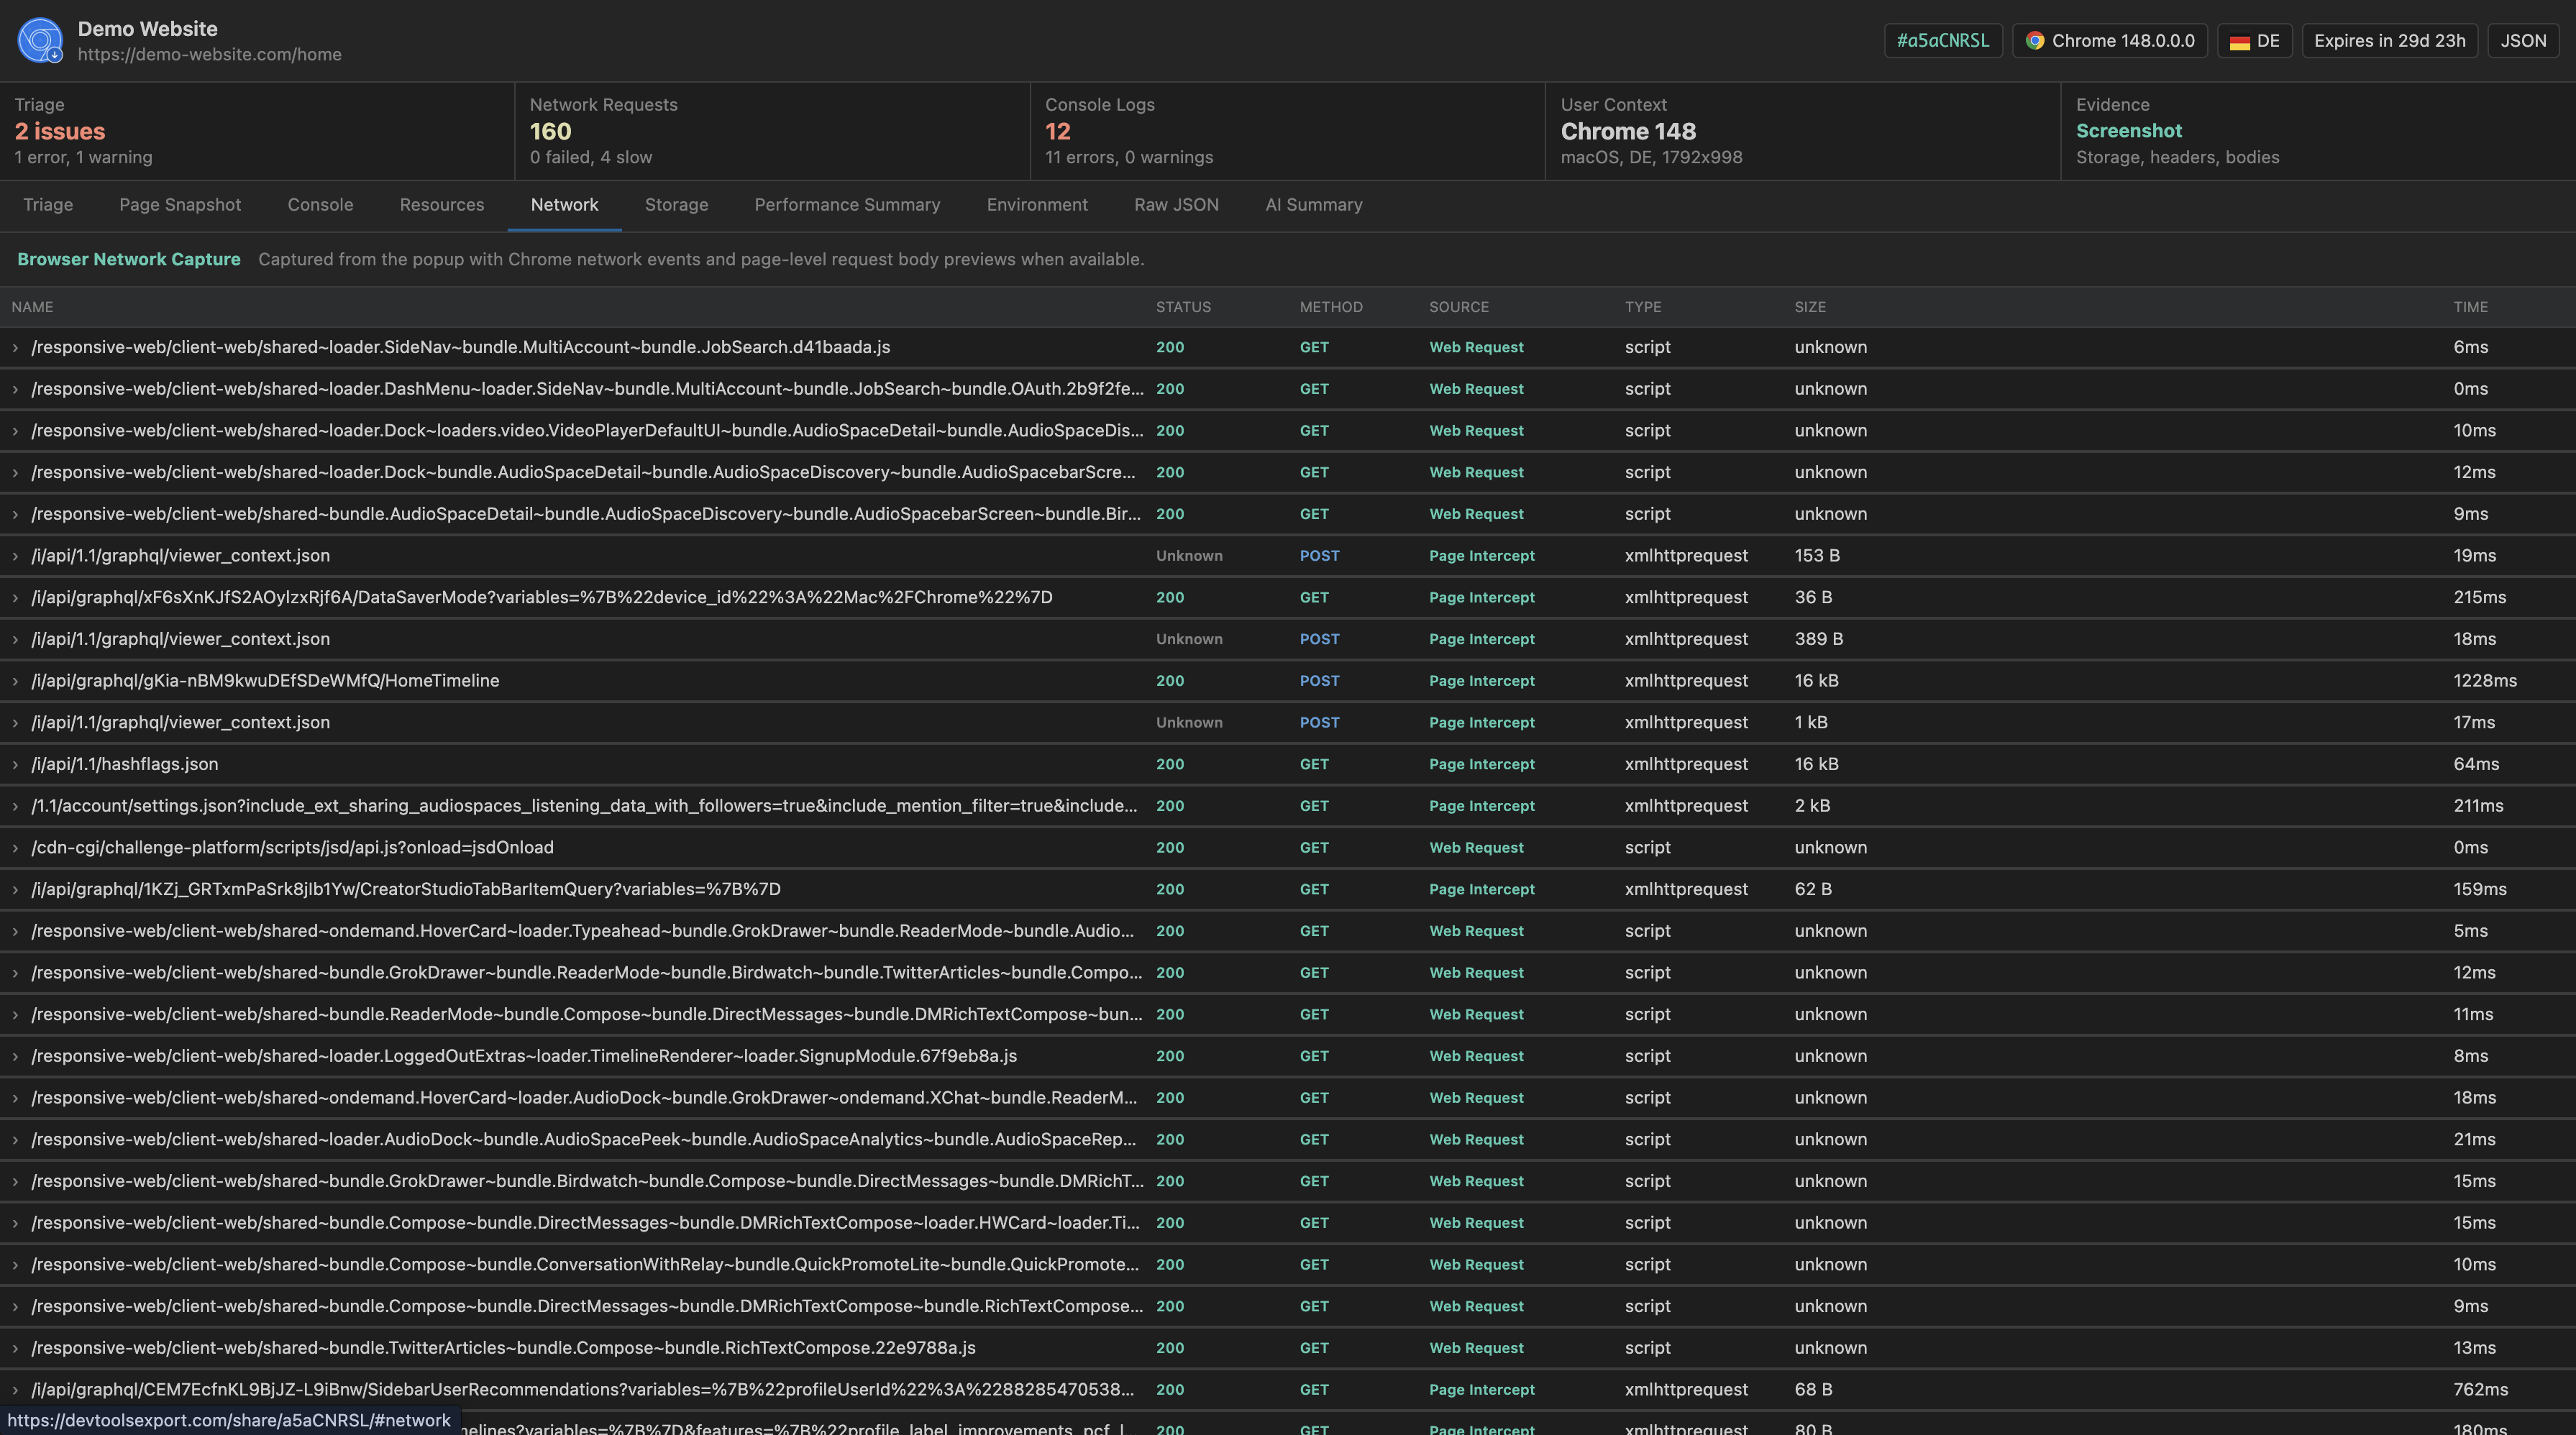Click the Network Requests 160 summary card

pos(772,131)
